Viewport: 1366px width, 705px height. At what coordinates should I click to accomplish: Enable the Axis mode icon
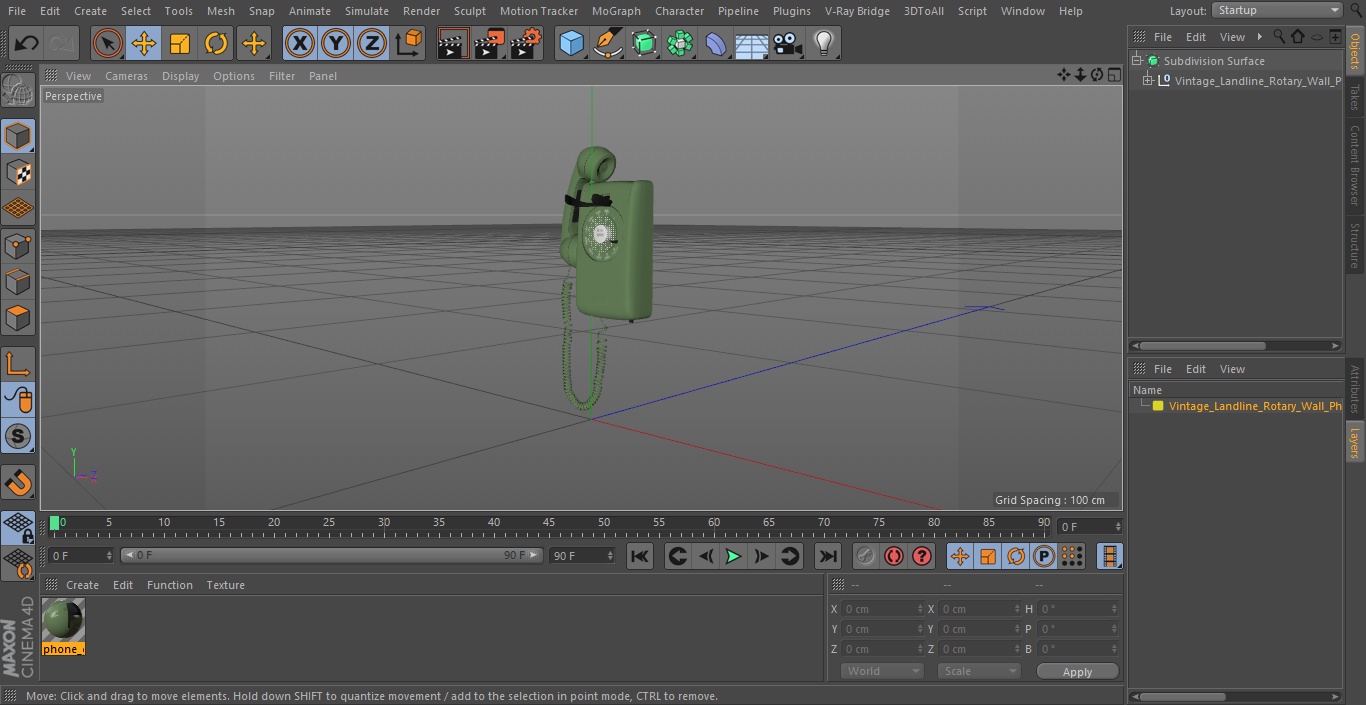pos(18,363)
